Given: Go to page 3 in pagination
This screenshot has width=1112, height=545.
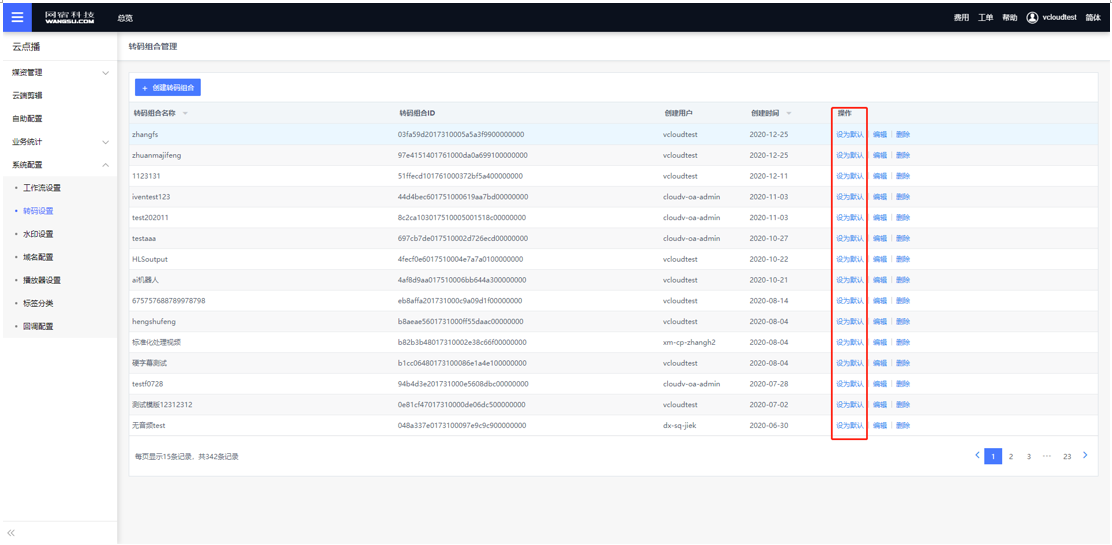Looking at the screenshot, I should (1029, 456).
